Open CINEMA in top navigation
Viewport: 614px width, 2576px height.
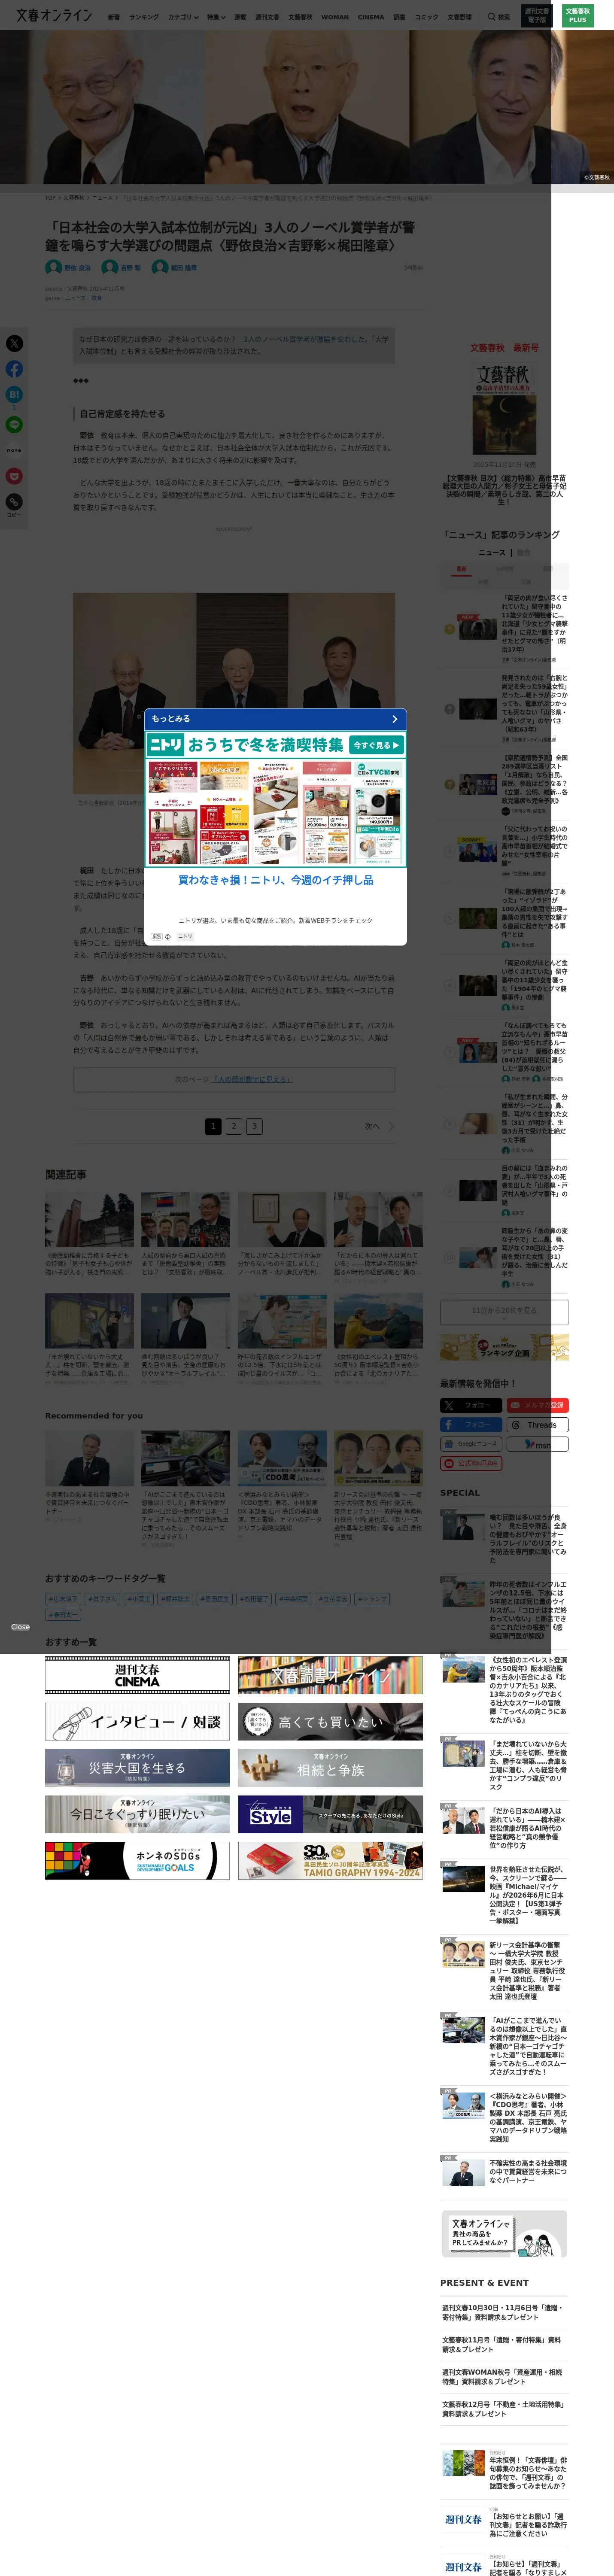(371, 17)
